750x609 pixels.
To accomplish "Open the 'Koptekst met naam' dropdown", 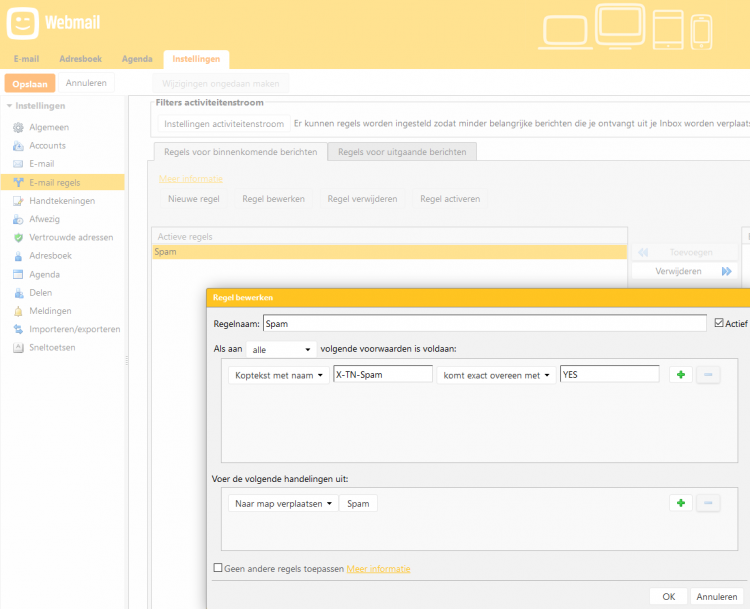I will (x=278, y=374).
